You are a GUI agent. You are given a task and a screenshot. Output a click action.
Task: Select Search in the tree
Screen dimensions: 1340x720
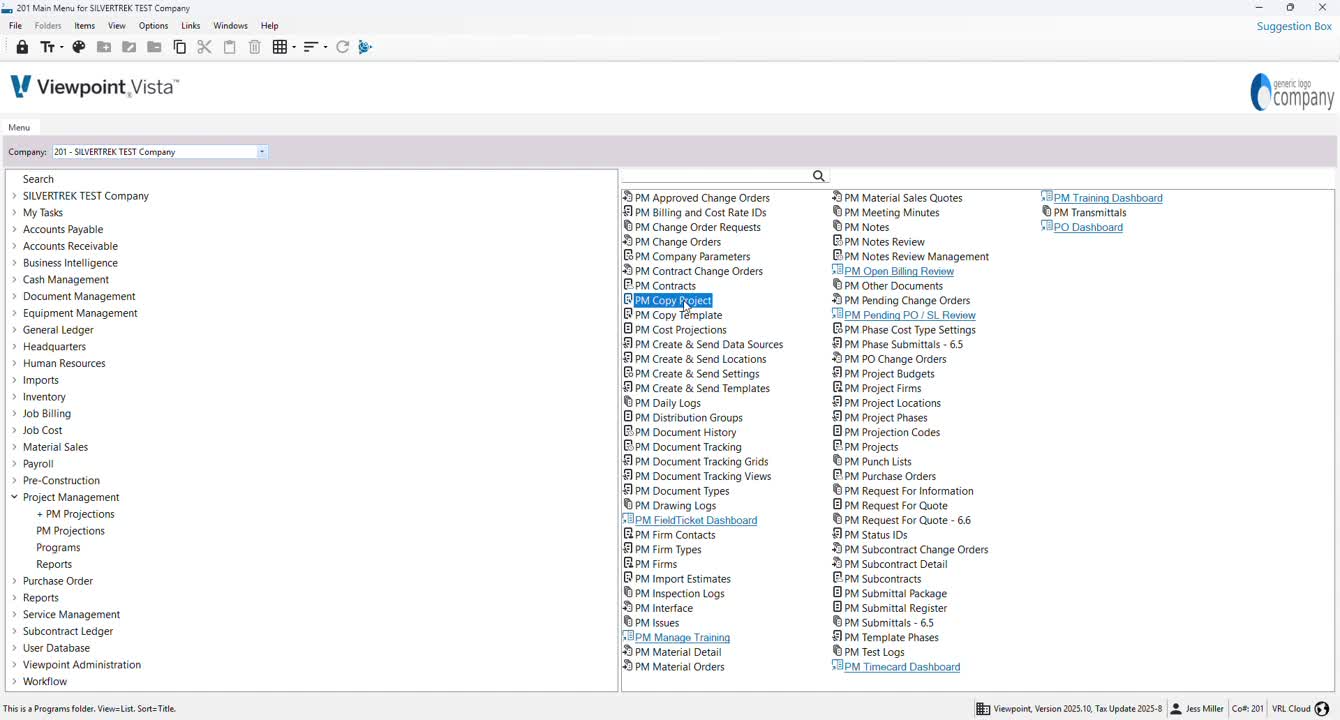(x=38, y=179)
